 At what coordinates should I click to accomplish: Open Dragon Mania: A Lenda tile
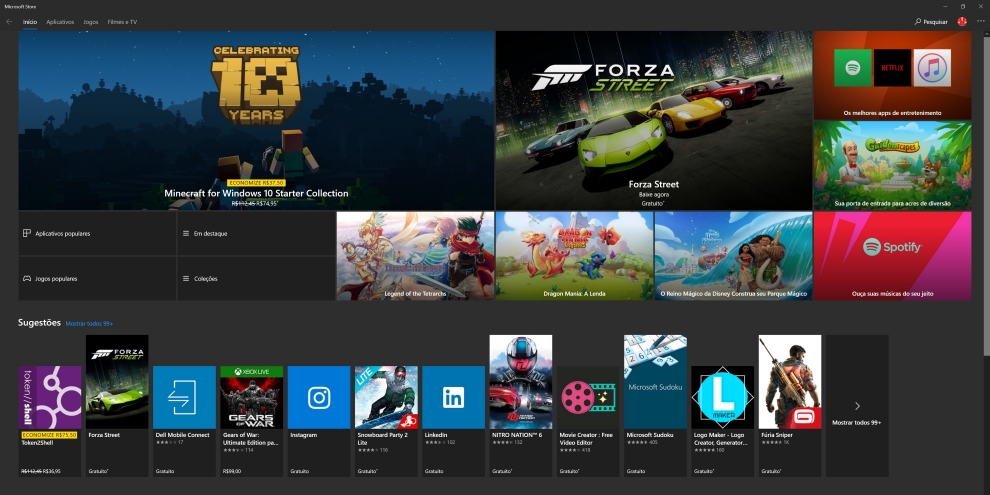[x=575, y=256]
